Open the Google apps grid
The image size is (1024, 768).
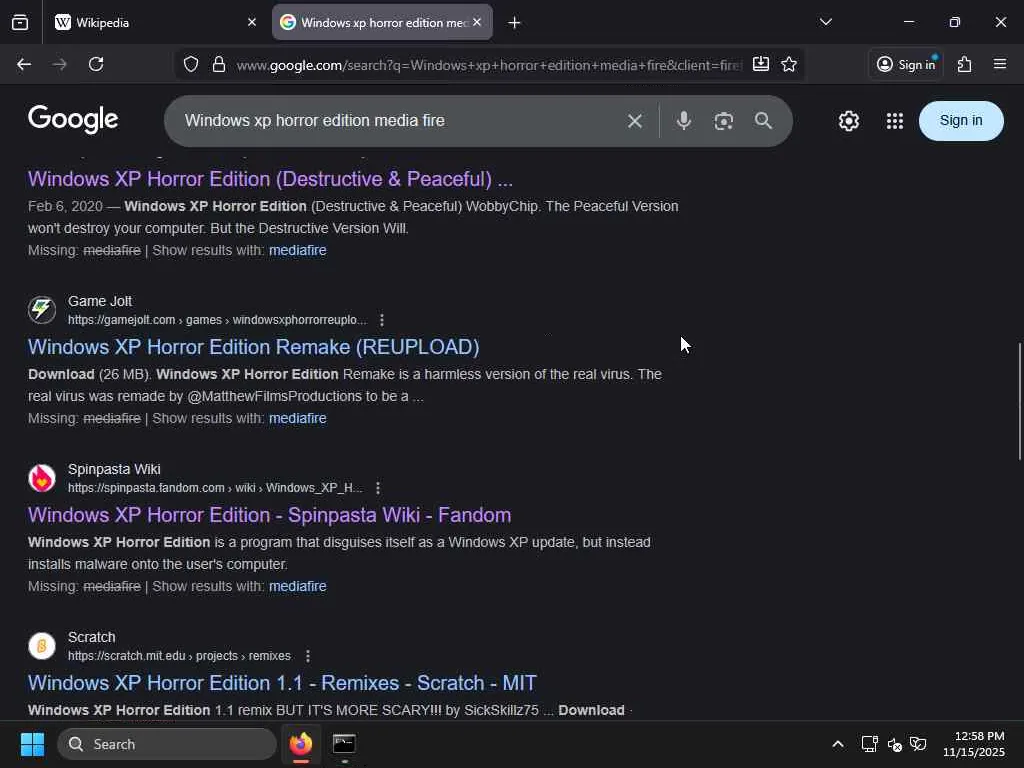point(895,121)
